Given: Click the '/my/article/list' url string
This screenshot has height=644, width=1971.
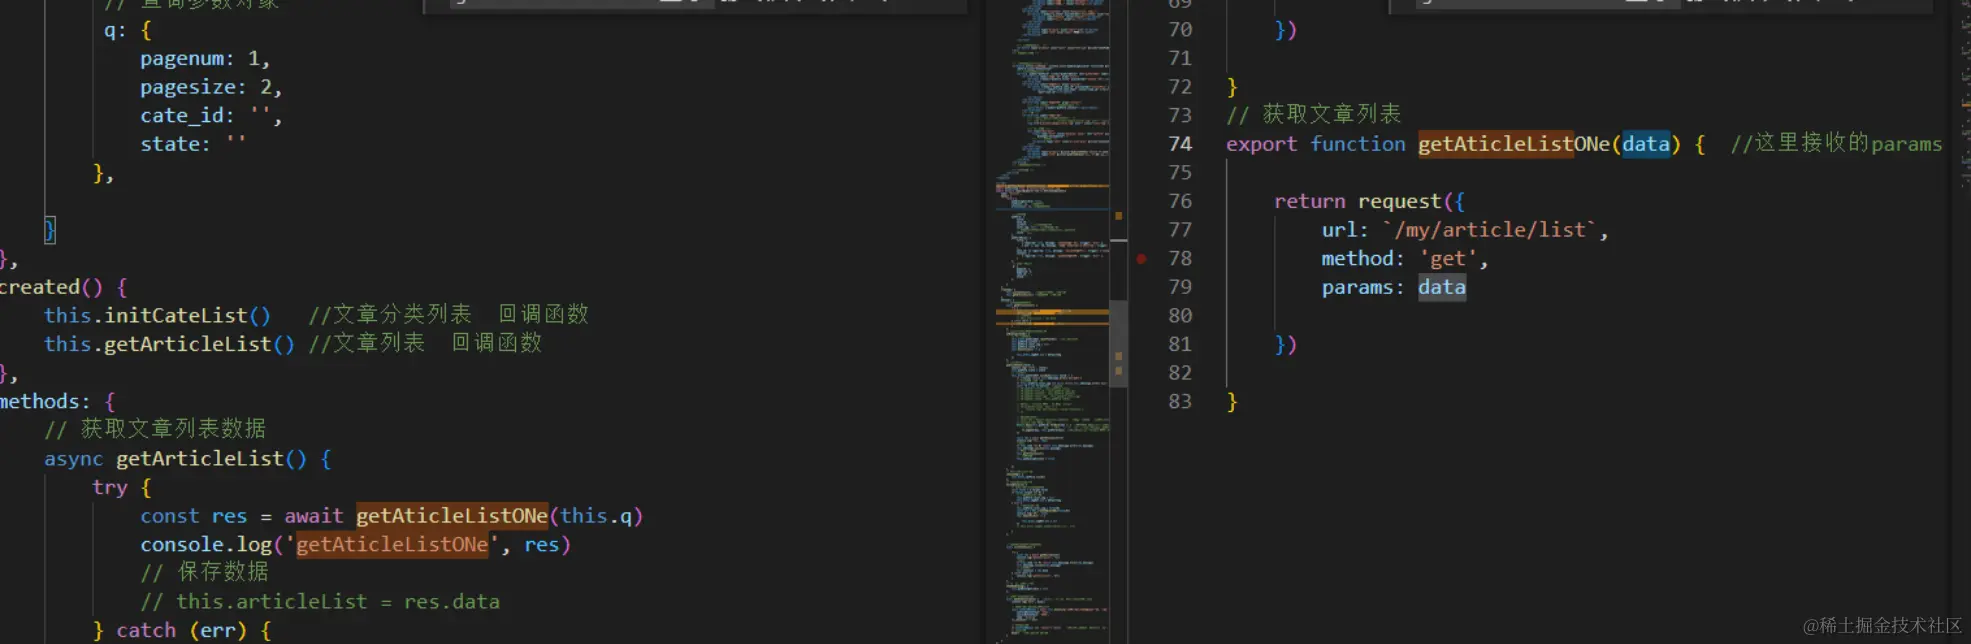Looking at the screenshot, I should 1490,230.
